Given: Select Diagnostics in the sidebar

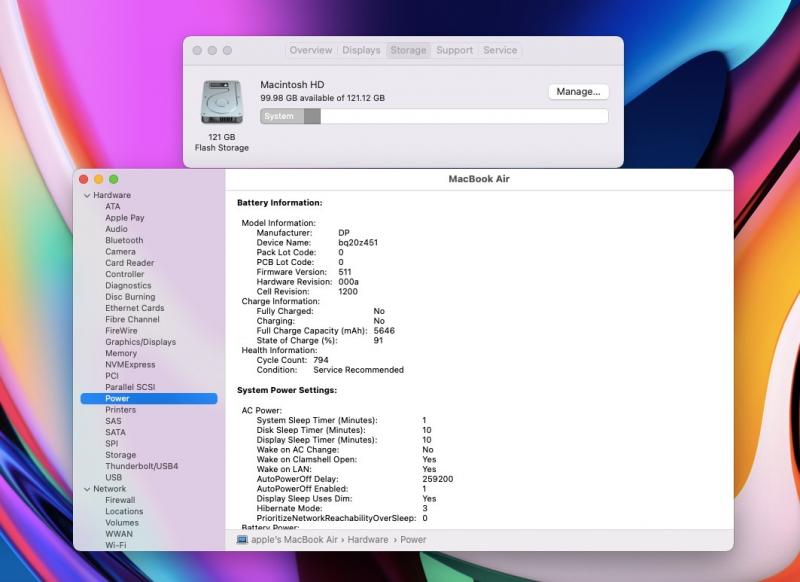Looking at the screenshot, I should 128,286.
